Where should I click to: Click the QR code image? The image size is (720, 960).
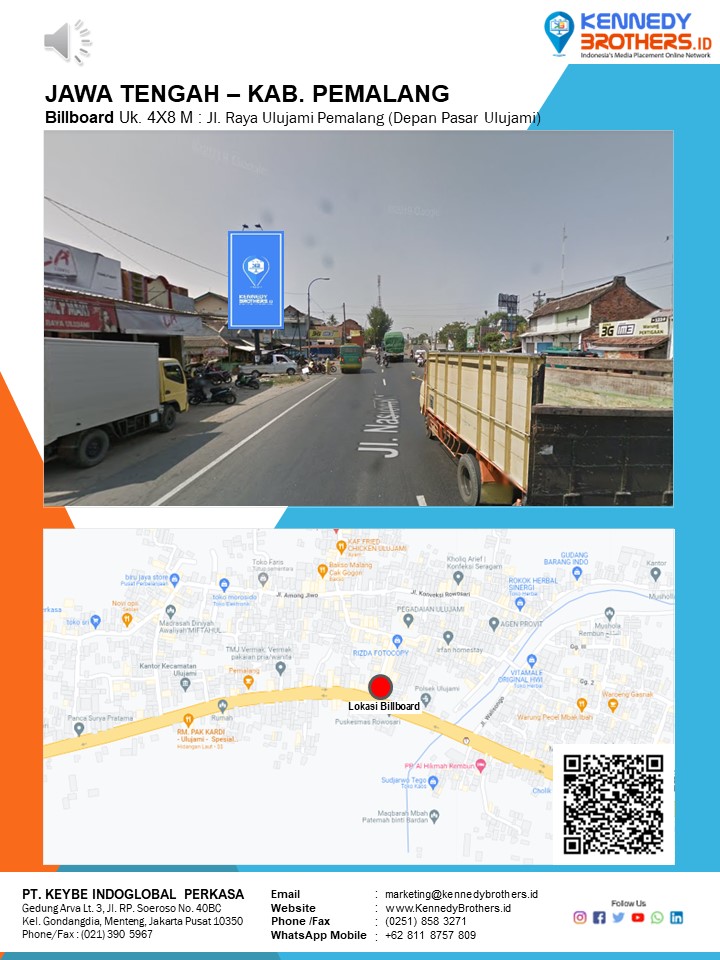pos(613,804)
